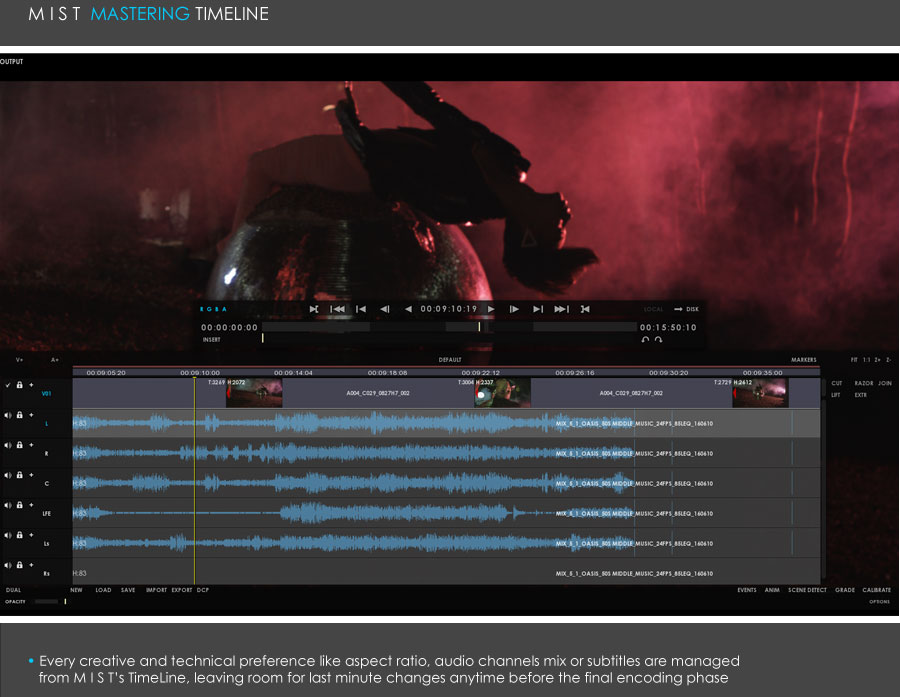
Task: Lock the V01 video track
Action: click(x=19, y=385)
